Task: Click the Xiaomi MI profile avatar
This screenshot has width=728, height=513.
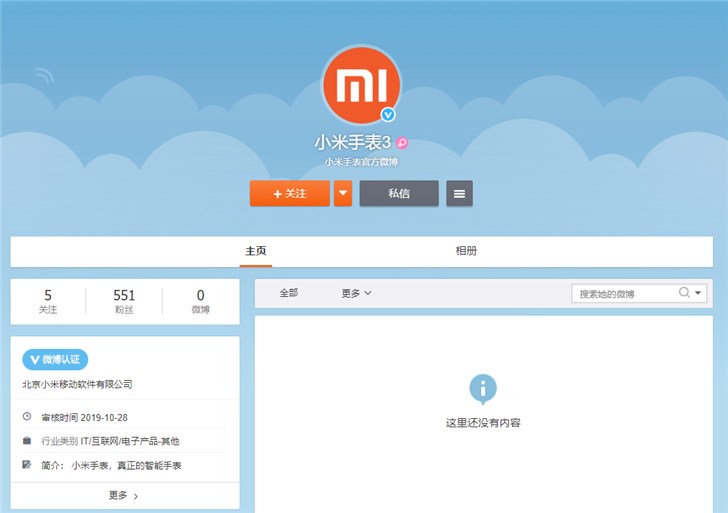Action: (362, 84)
